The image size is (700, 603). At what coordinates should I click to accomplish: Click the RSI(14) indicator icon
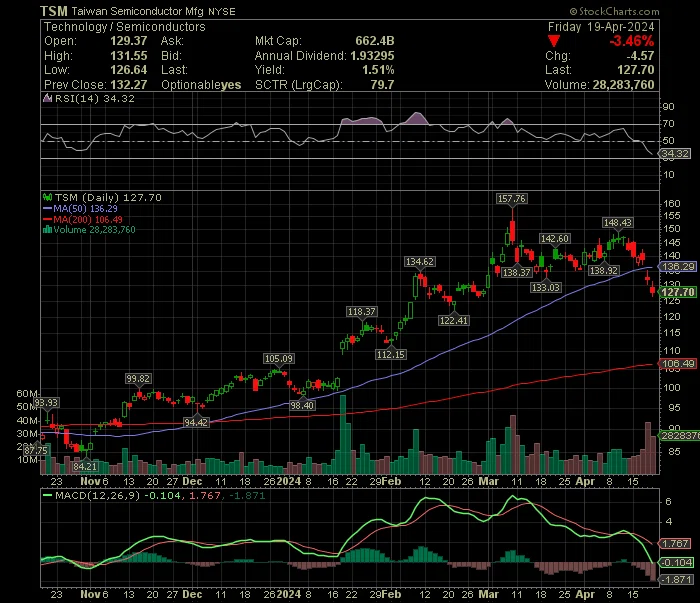click(x=47, y=98)
